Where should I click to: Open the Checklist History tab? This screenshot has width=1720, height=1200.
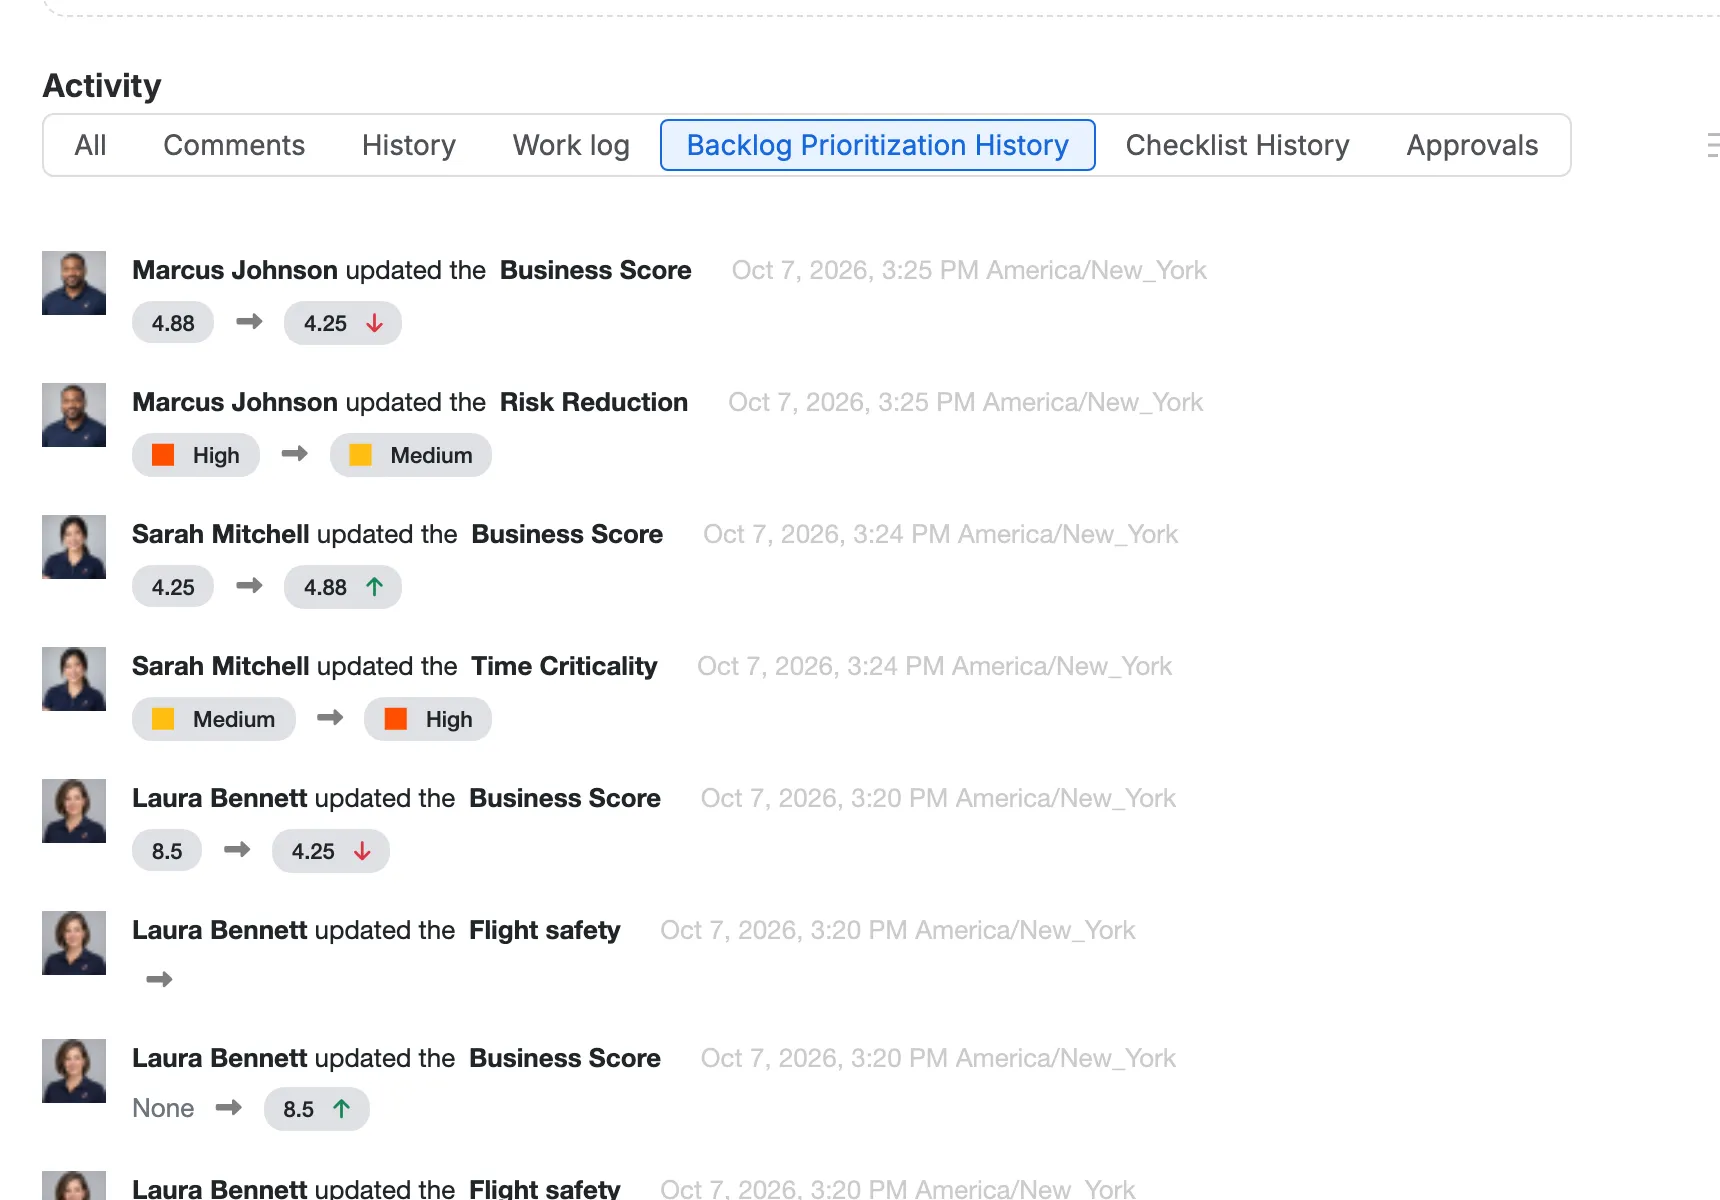click(1238, 145)
